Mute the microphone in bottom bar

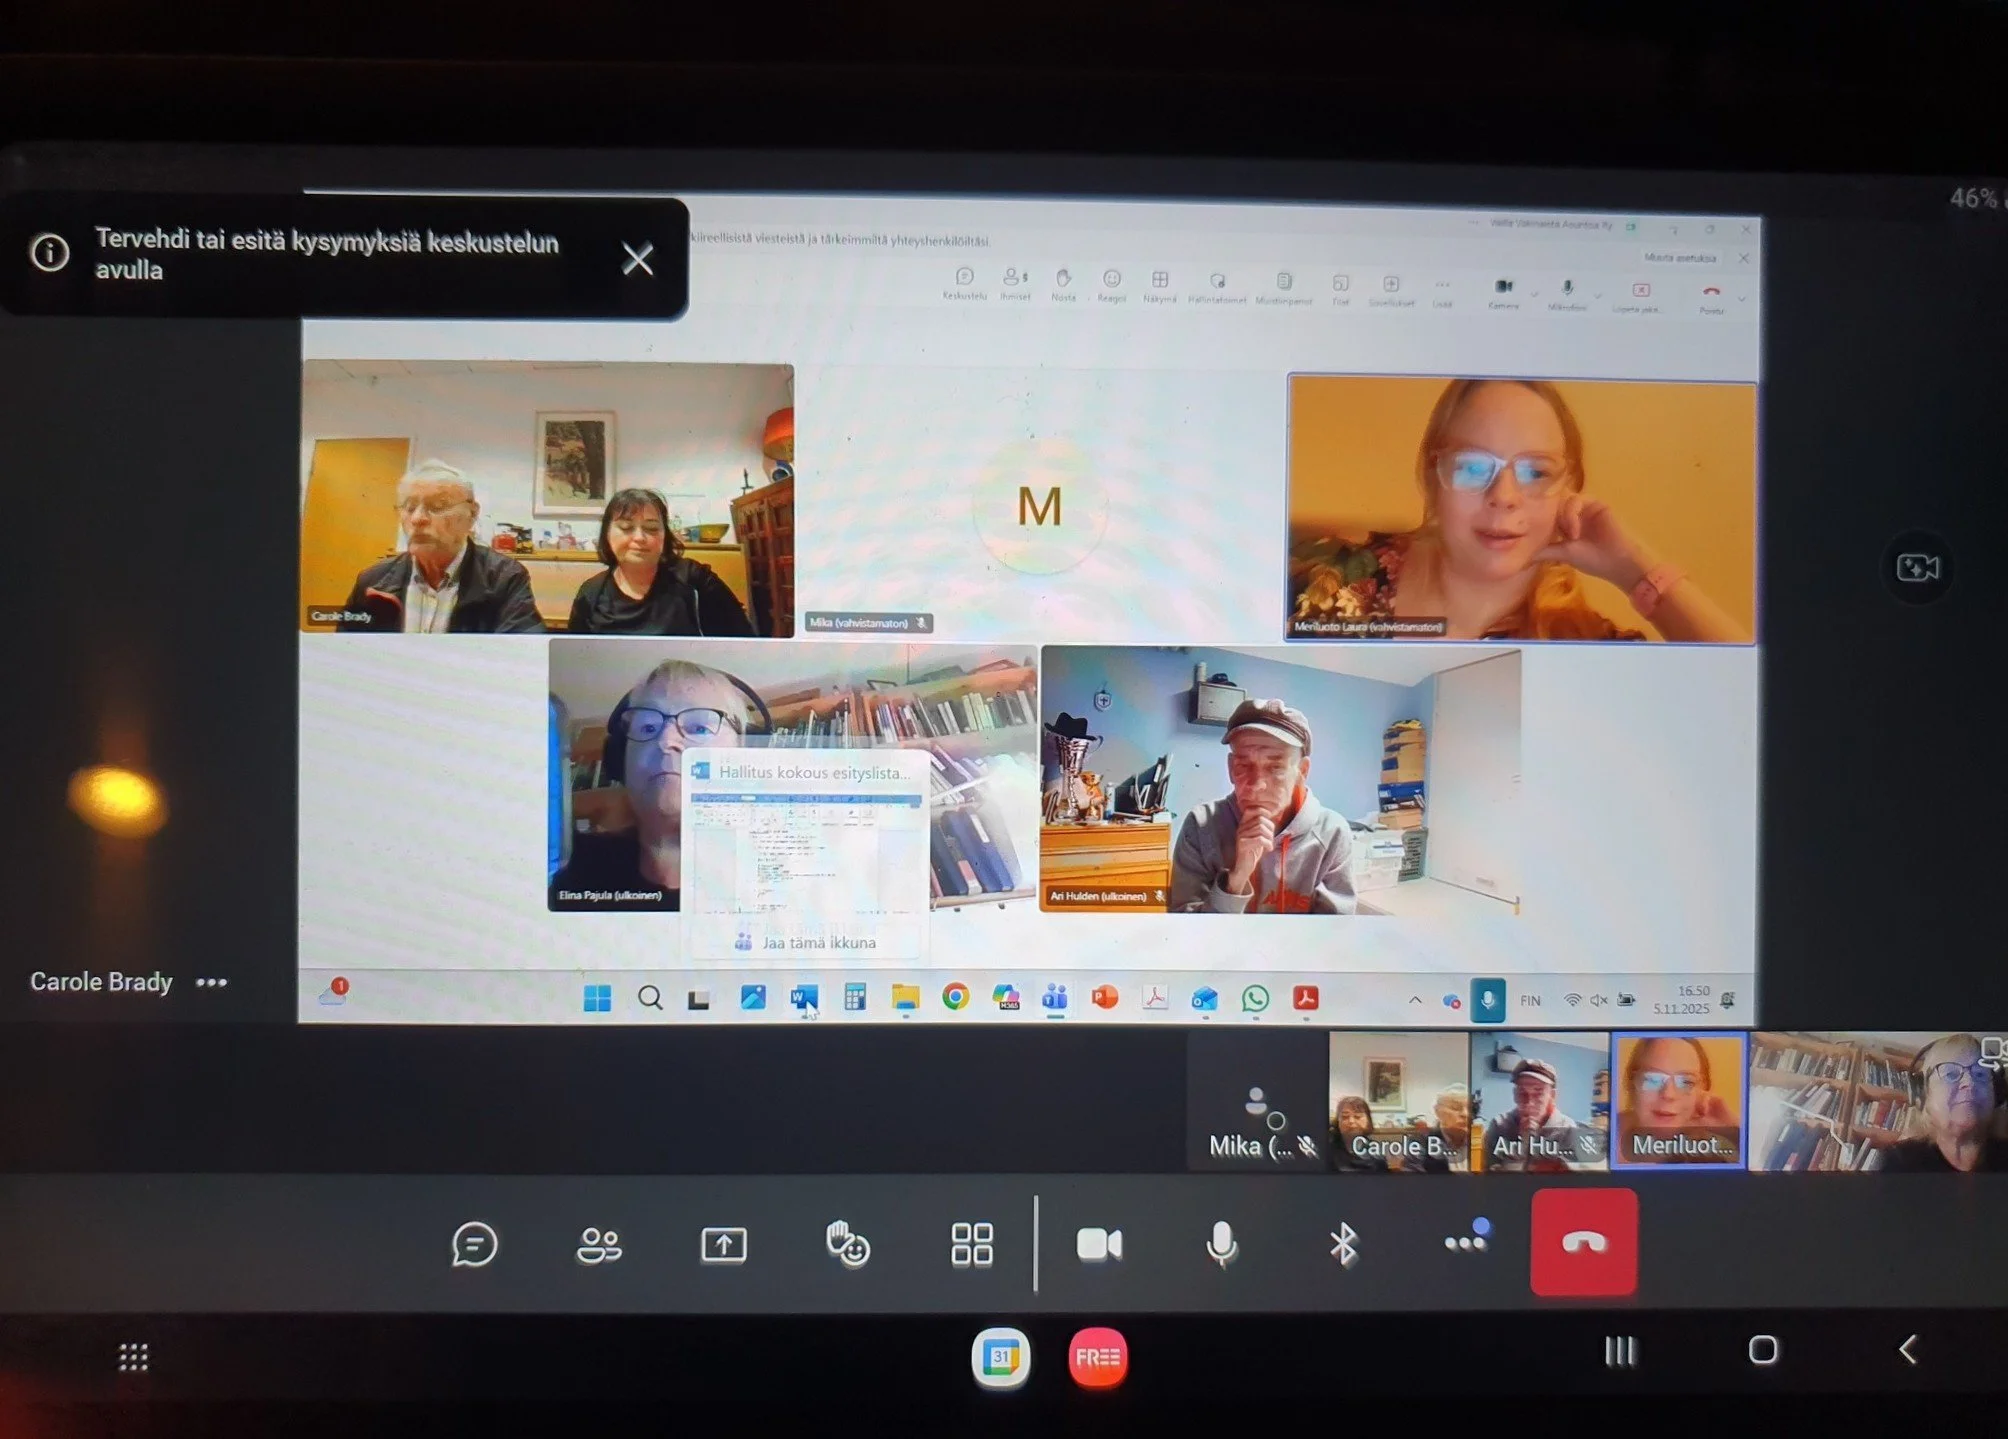[x=1221, y=1245]
